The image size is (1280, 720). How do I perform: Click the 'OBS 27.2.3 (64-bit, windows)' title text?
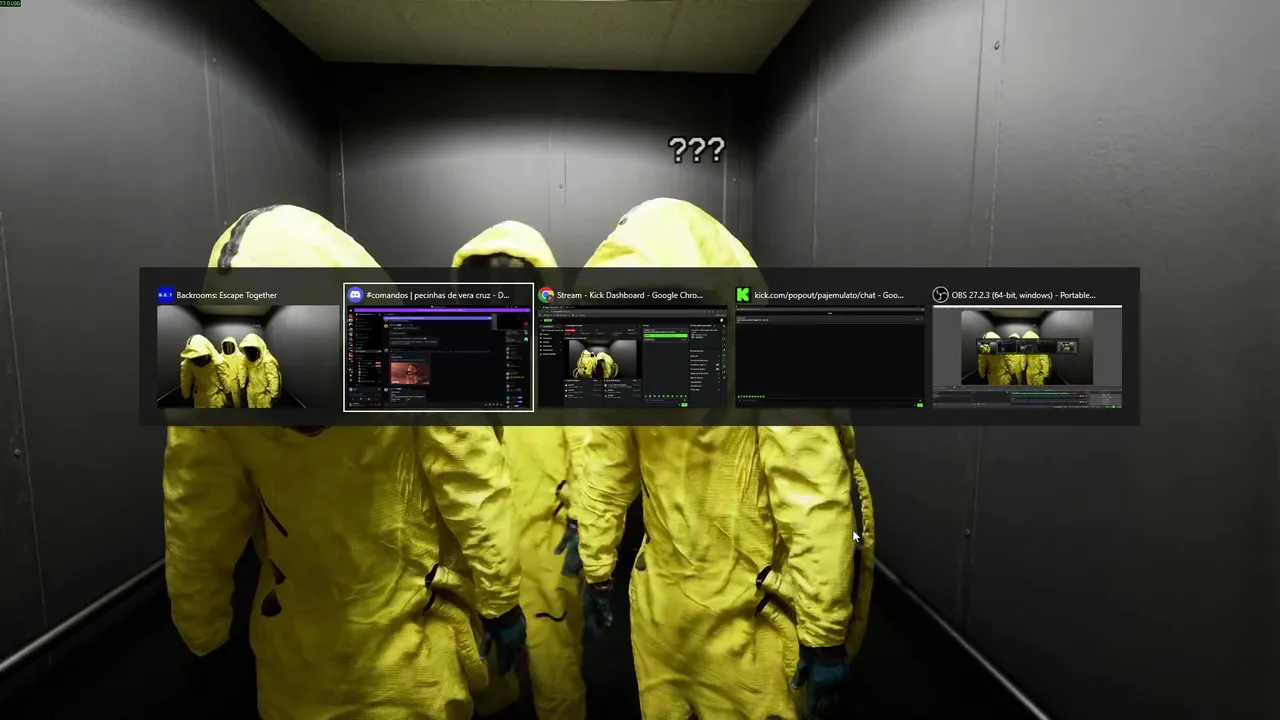(1023, 295)
